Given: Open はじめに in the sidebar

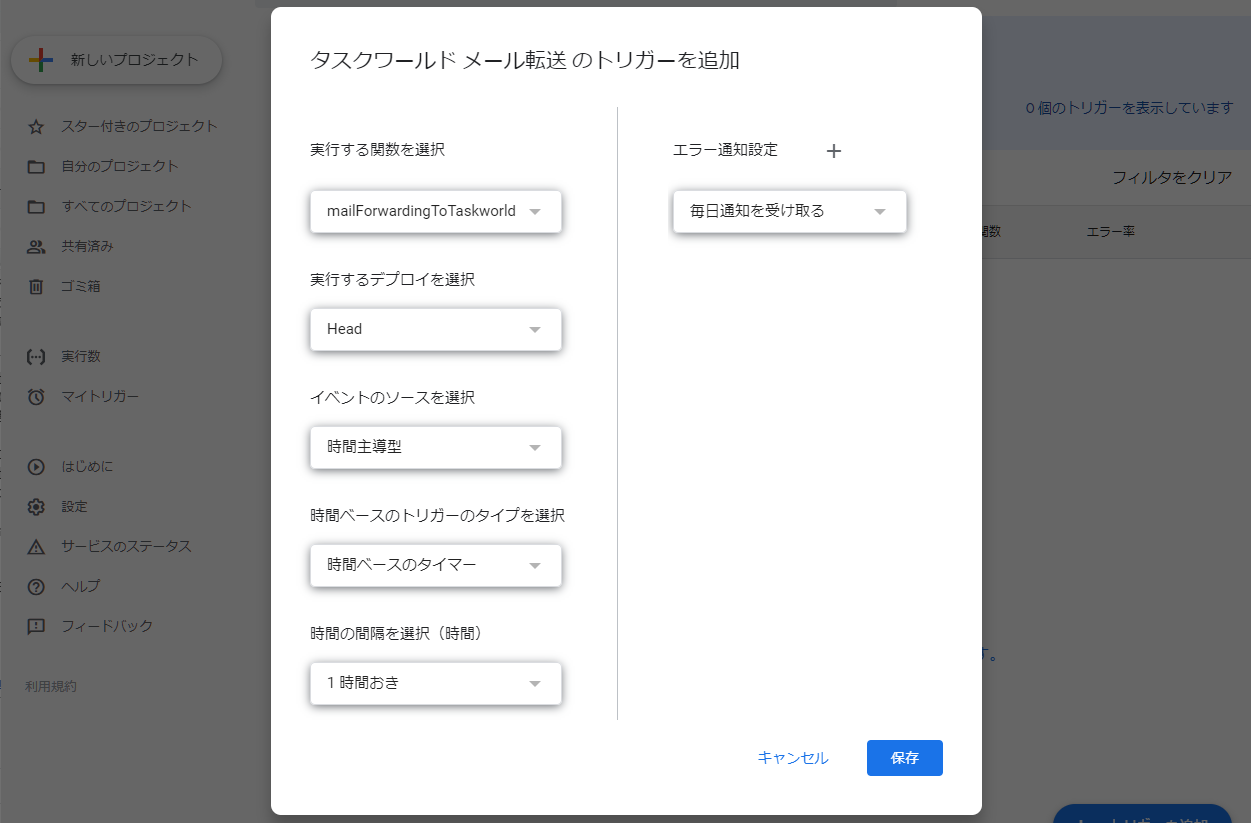Looking at the screenshot, I should pyautogui.click(x=87, y=466).
